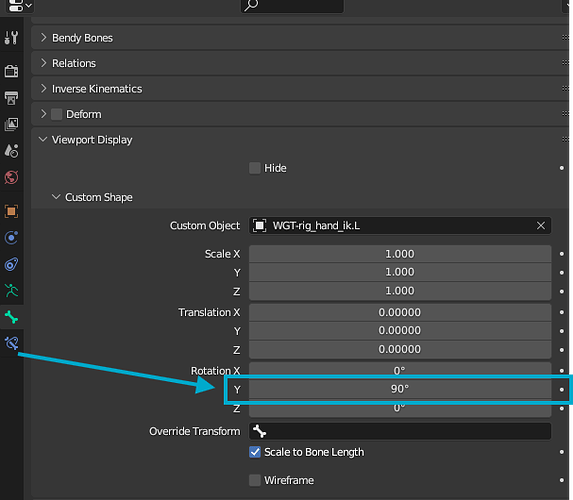Open the Output properties tab

tap(11, 98)
